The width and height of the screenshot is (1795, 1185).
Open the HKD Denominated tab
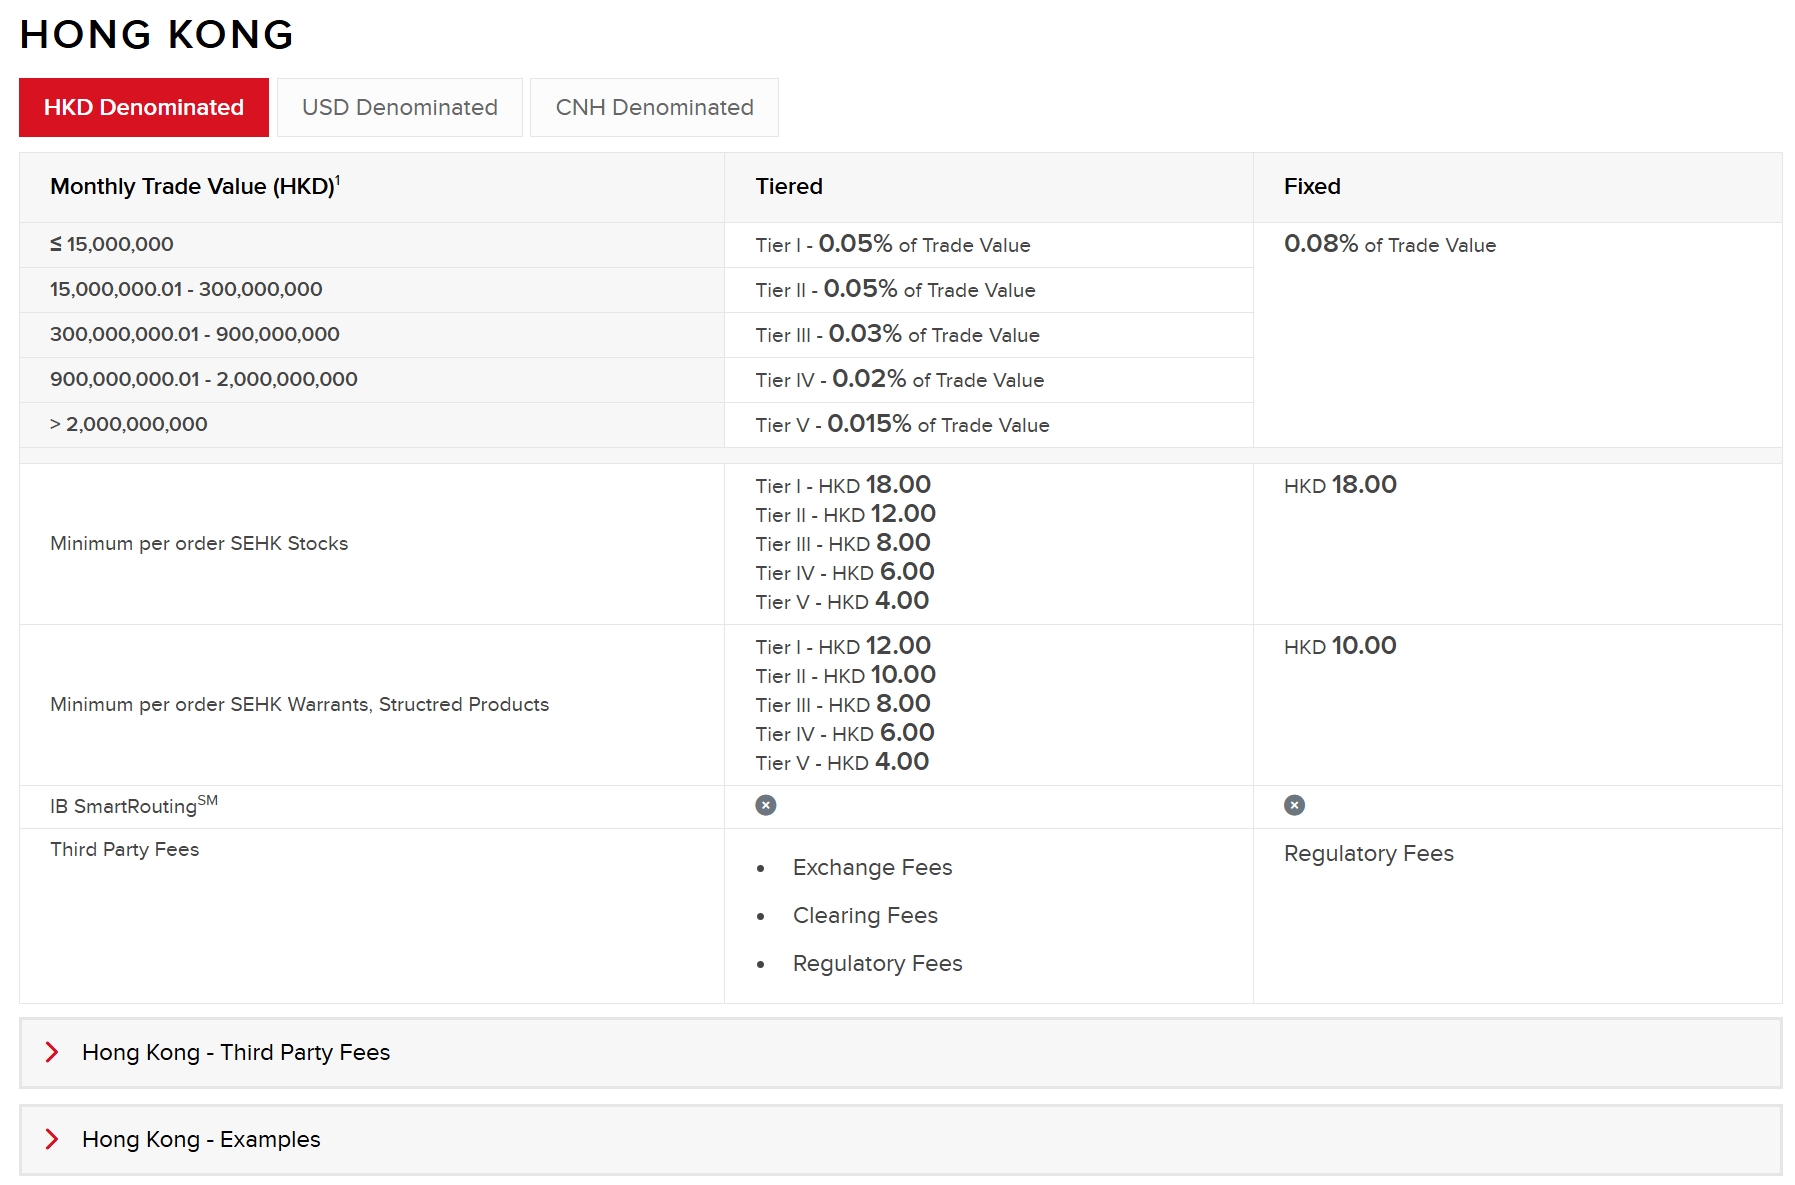click(144, 107)
